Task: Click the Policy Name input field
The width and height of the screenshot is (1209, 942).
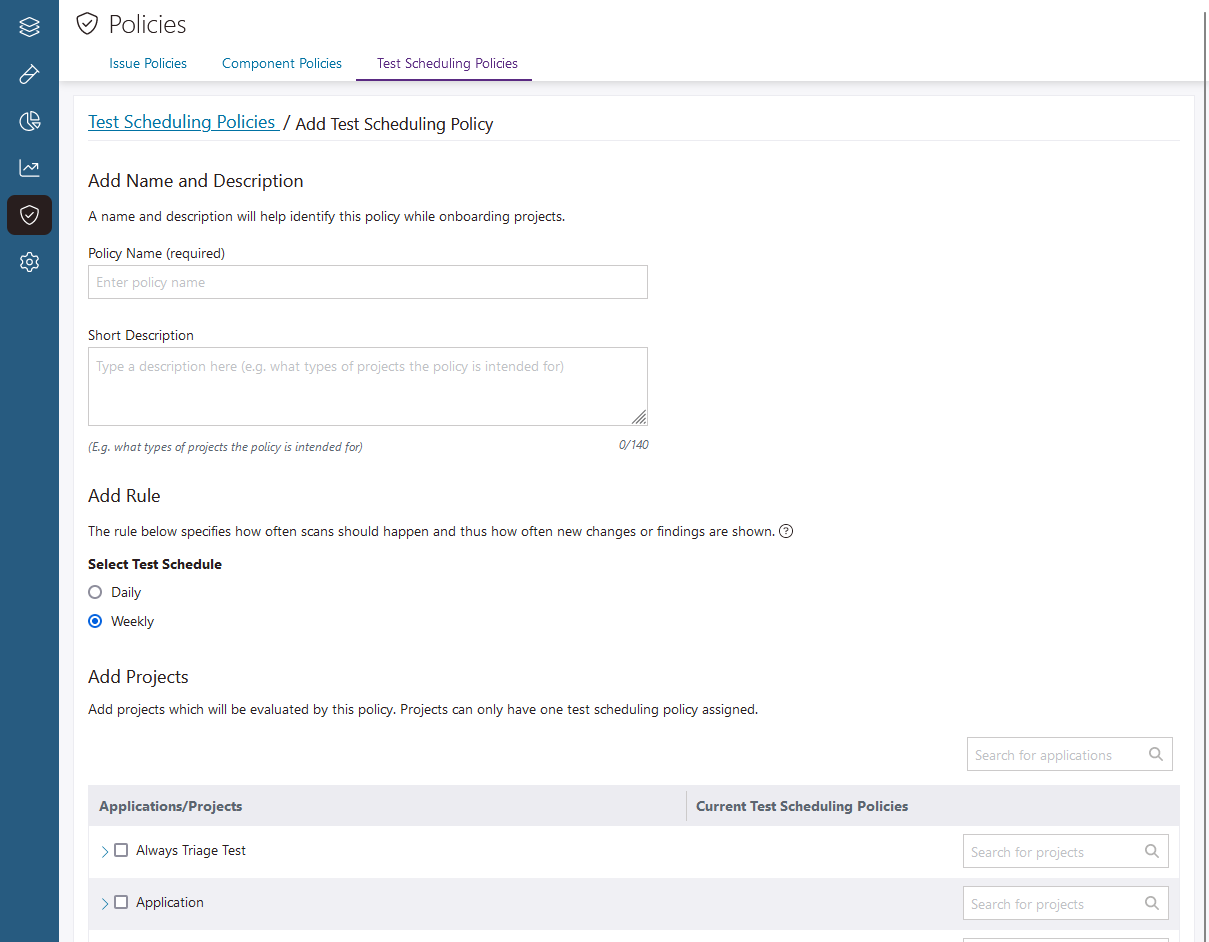Action: click(368, 282)
